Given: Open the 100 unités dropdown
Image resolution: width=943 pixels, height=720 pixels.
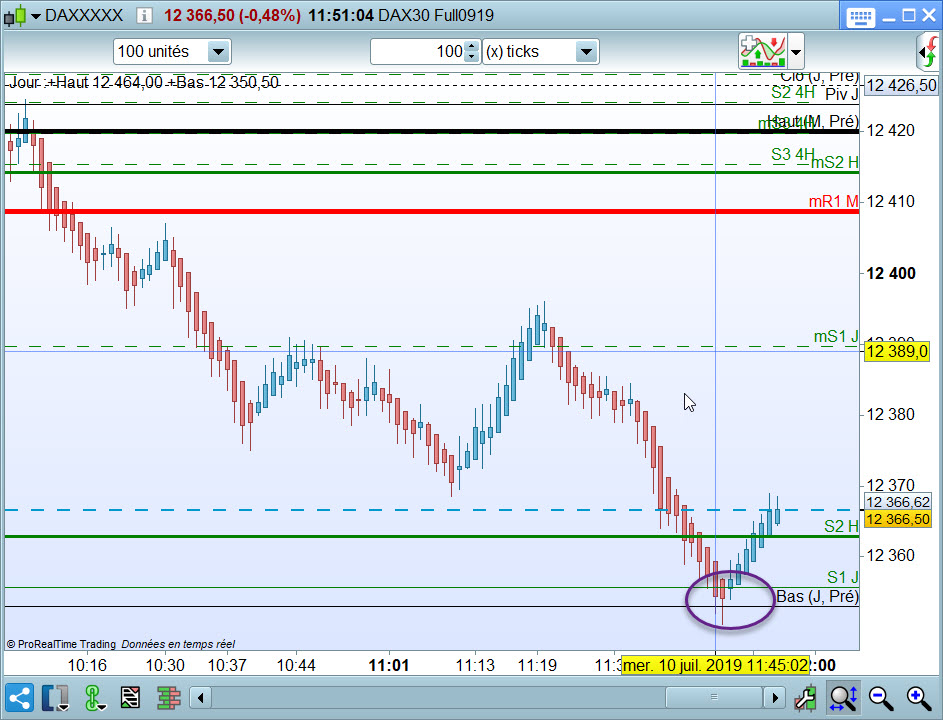Looking at the screenshot, I should tap(172, 52).
